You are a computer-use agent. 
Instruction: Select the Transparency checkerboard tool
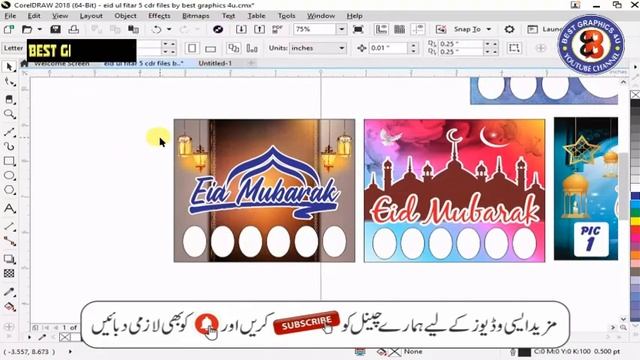(x=9, y=273)
